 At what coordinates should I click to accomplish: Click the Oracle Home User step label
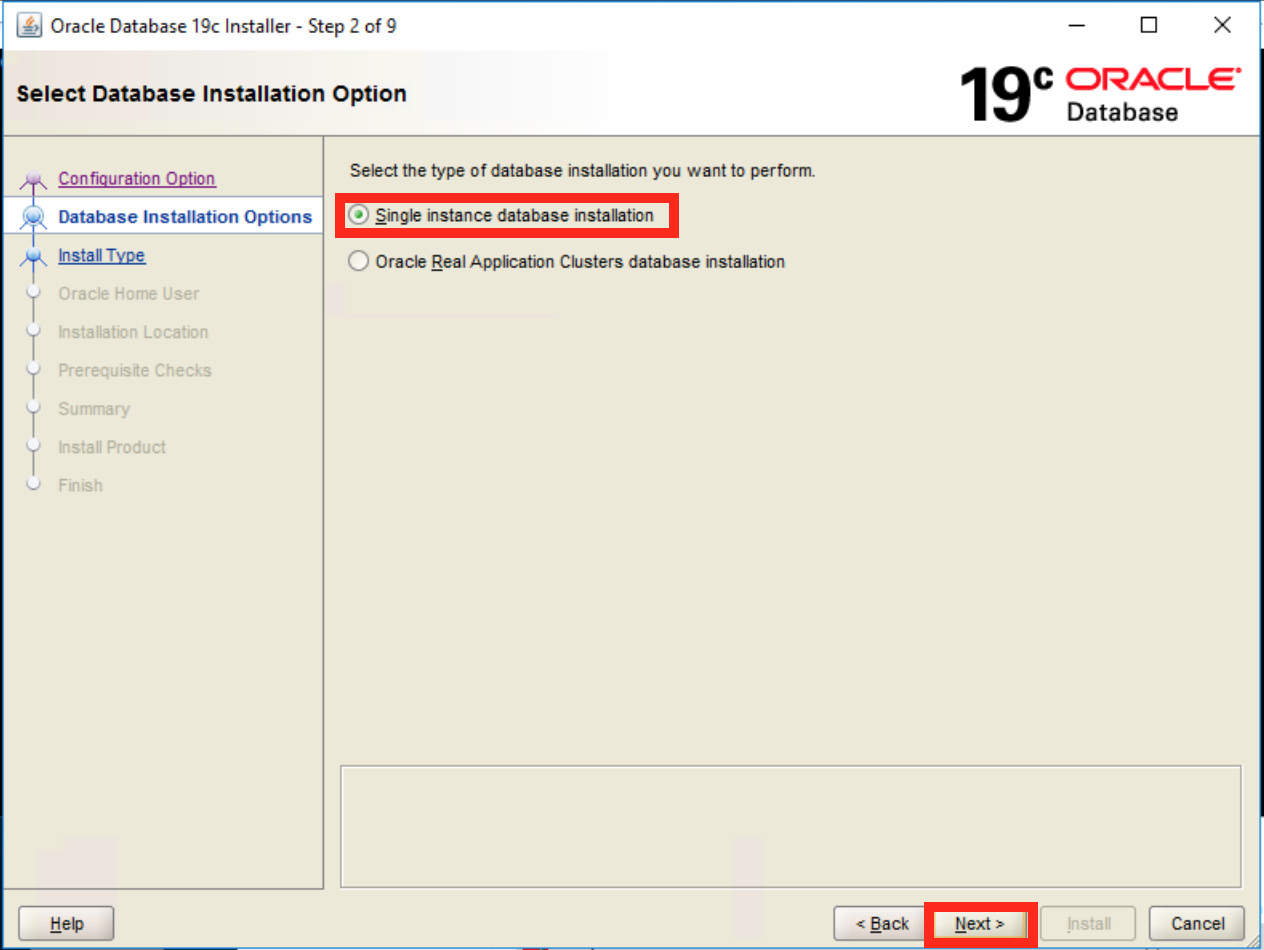point(128,294)
